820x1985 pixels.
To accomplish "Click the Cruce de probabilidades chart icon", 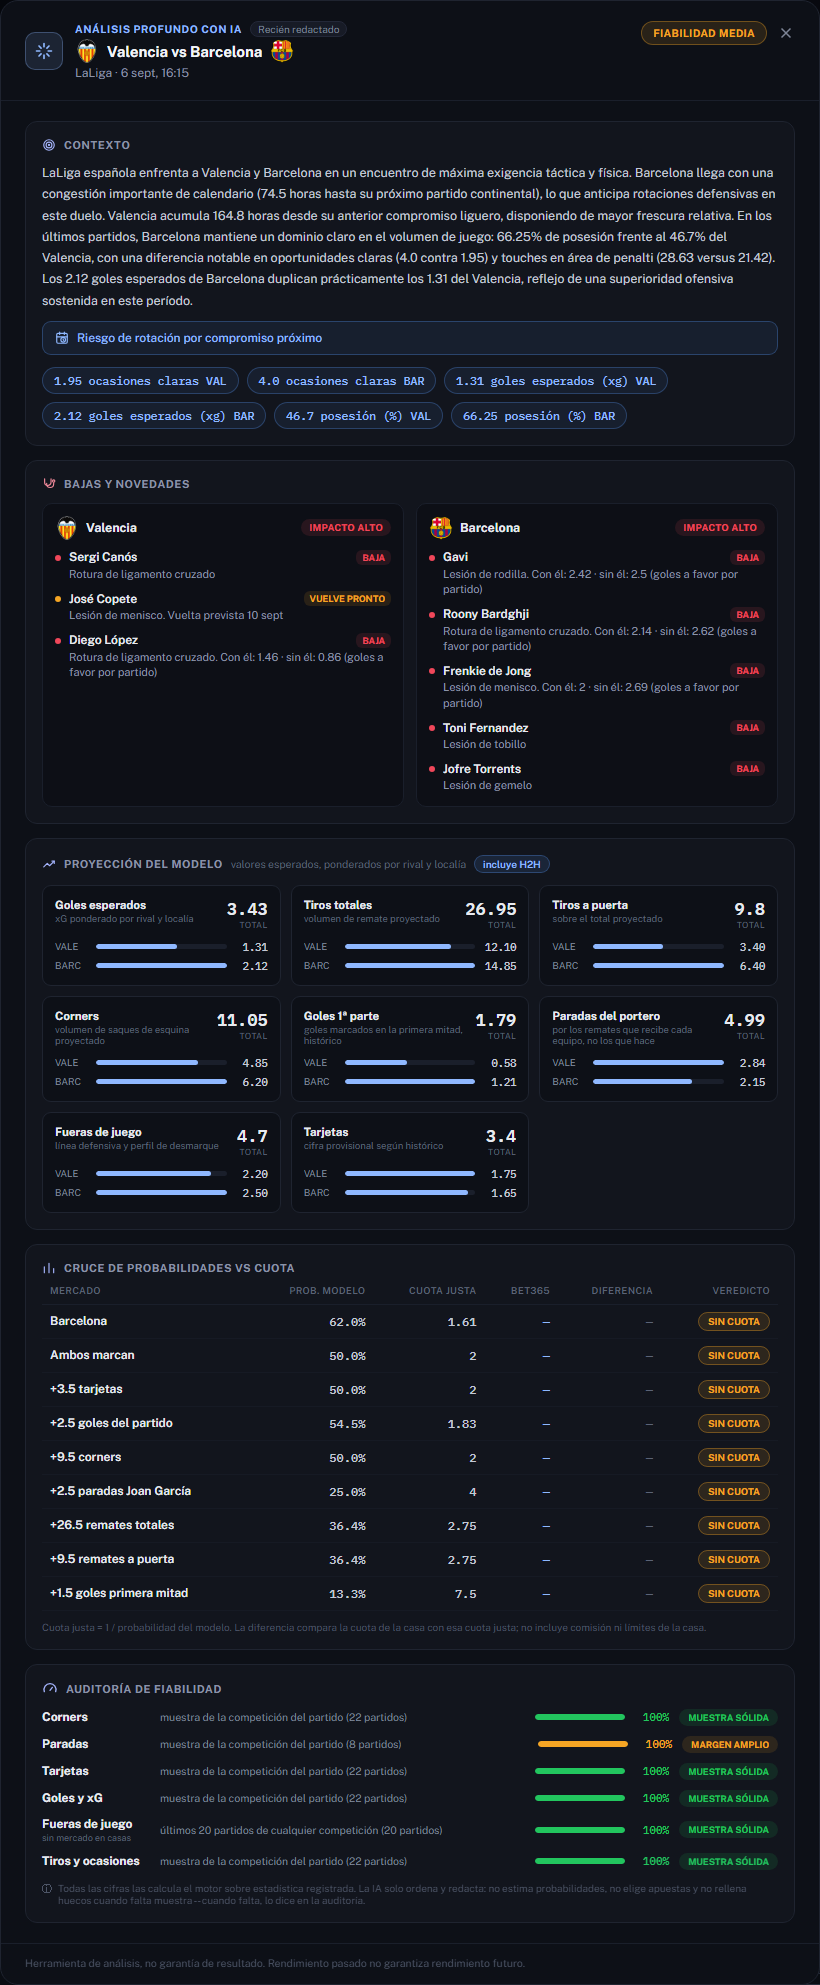I will coord(49,1268).
